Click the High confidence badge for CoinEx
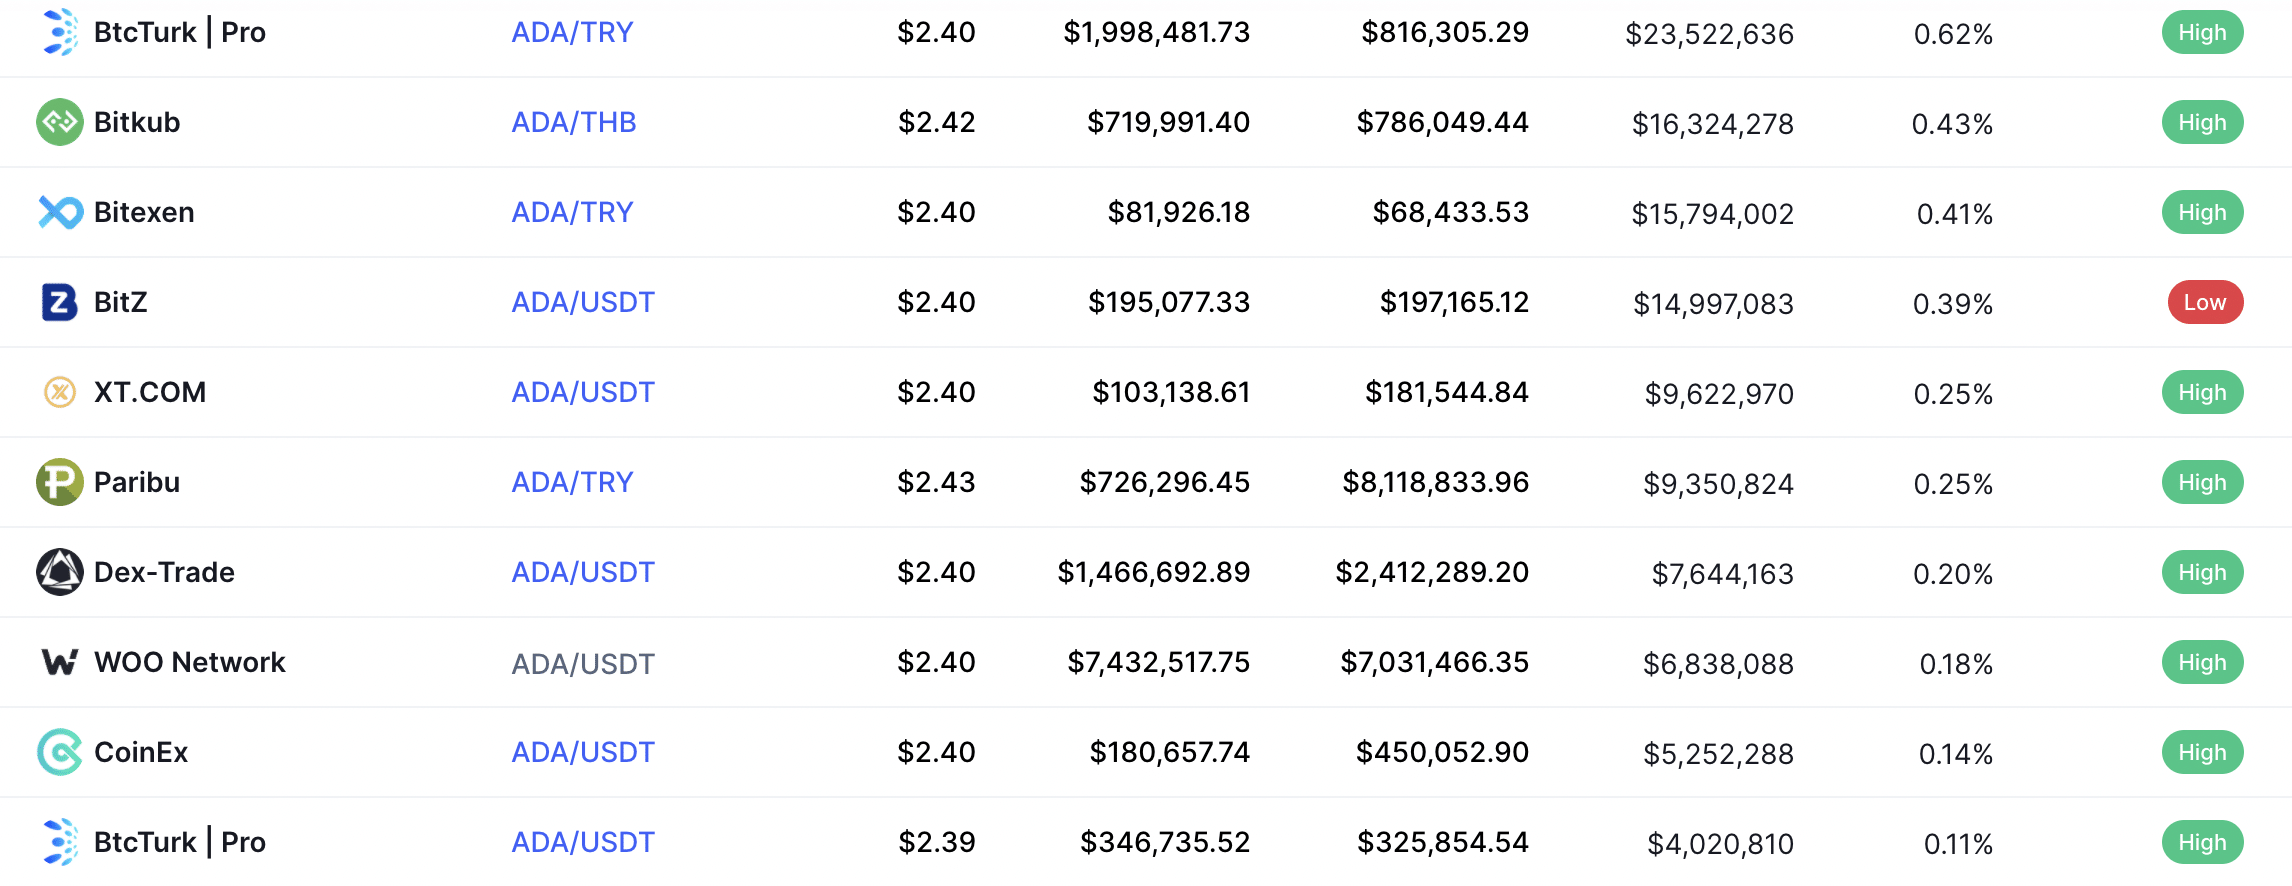The height and width of the screenshot is (886, 2292). [2202, 752]
